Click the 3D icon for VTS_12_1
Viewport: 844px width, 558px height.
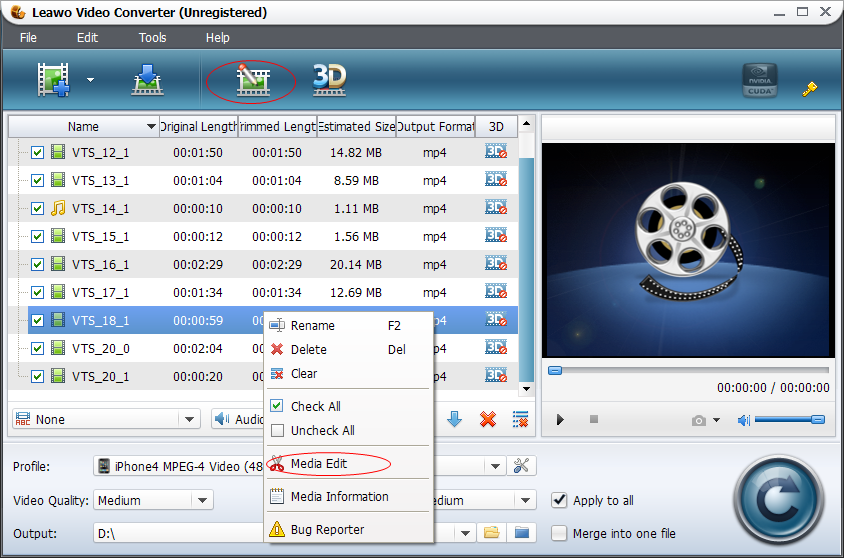tap(496, 151)
